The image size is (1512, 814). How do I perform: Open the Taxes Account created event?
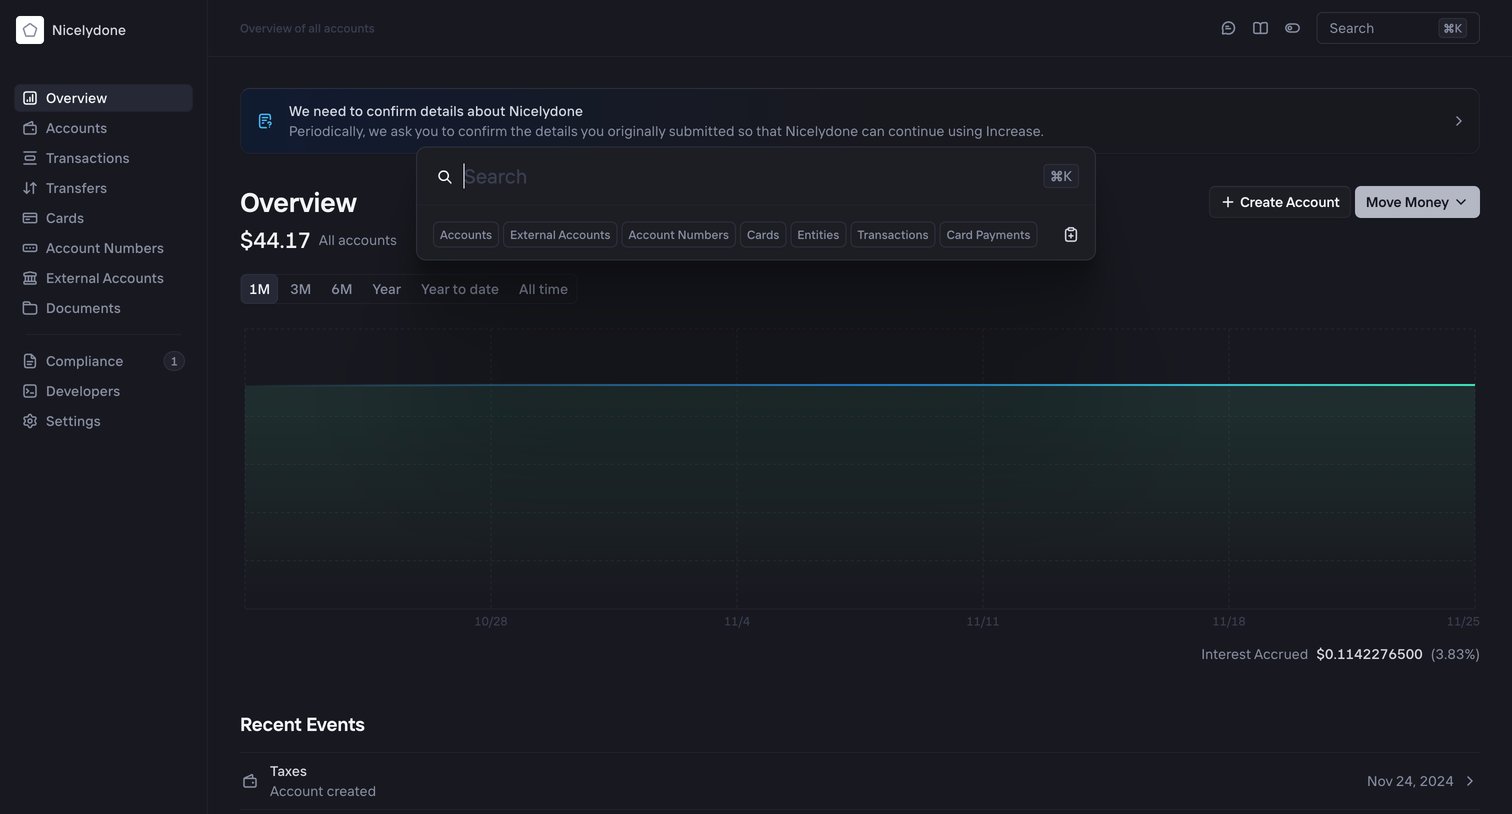pos(860,781)
